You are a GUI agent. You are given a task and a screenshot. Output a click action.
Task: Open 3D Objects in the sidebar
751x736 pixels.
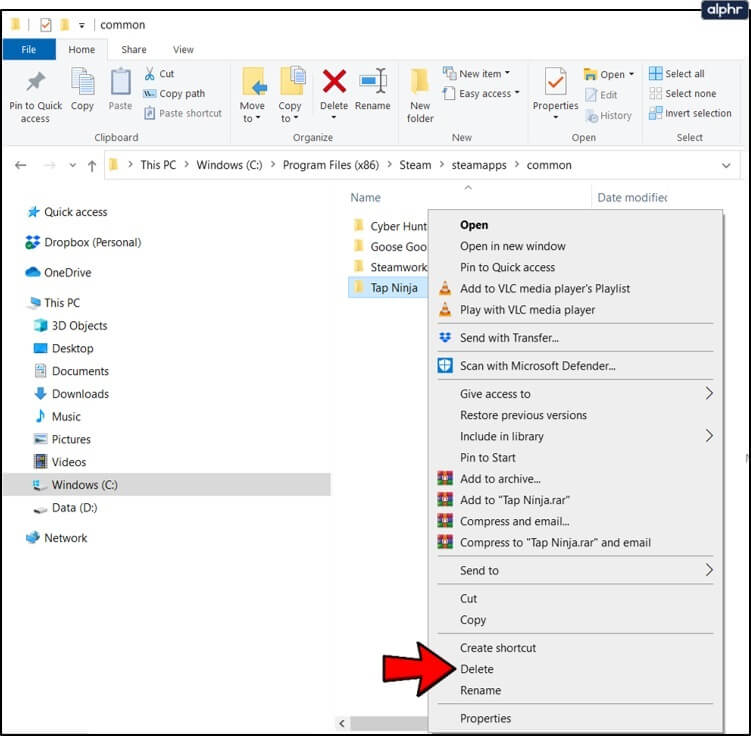point(70,326)
